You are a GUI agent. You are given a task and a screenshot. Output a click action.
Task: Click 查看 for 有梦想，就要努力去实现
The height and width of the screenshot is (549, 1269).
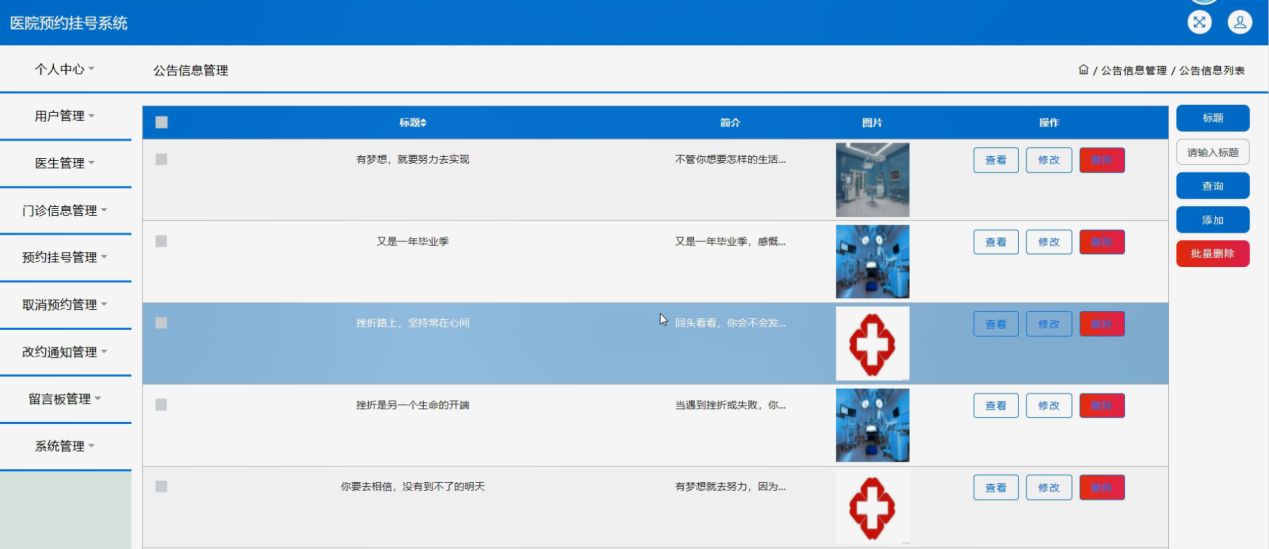996,160
